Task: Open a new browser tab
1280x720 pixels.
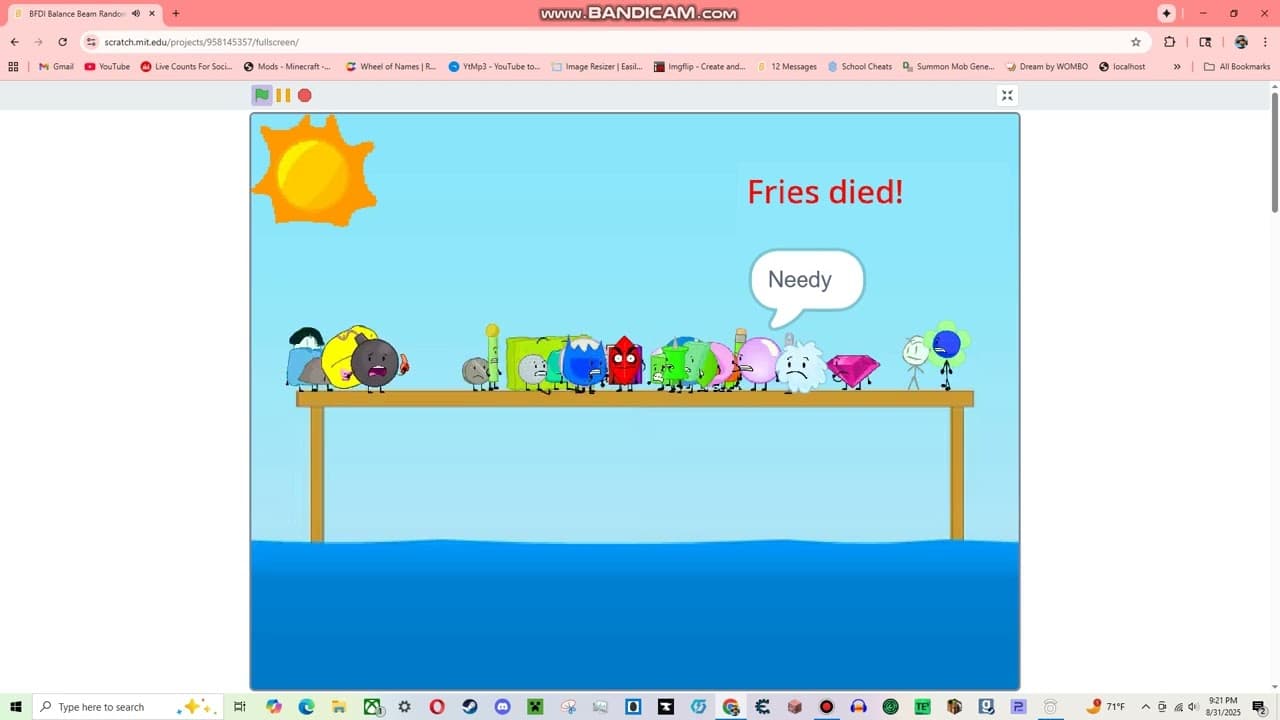Action: click(176, 13)
